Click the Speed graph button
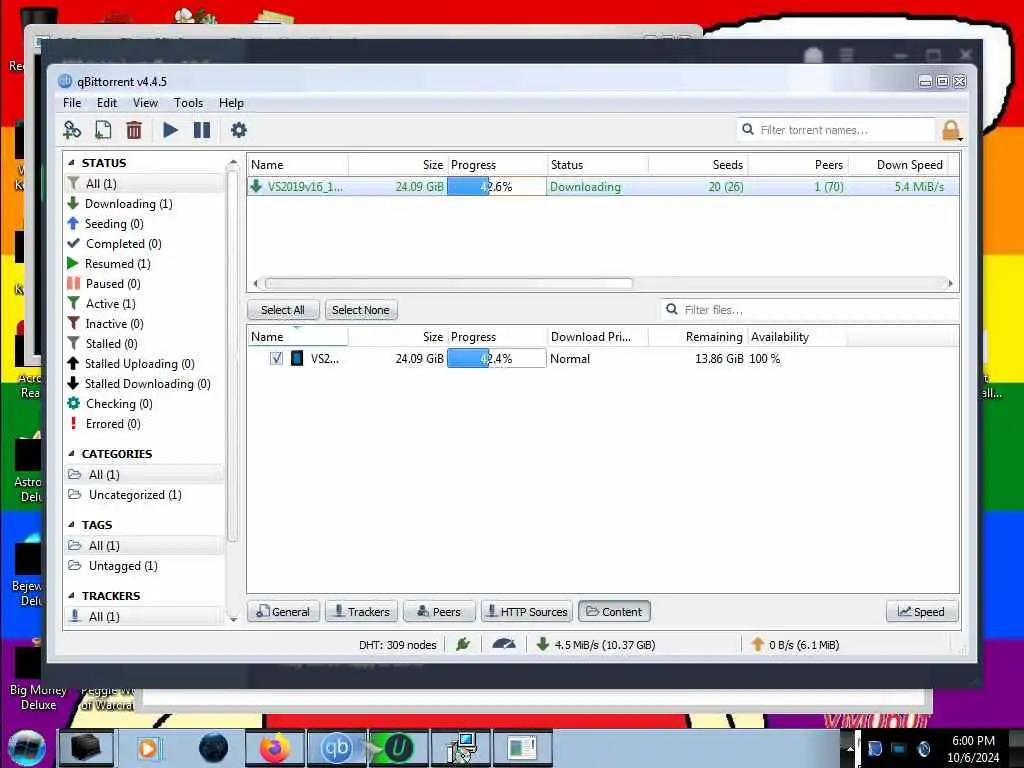This screenshot has height=768, width=1024. pos(921,612)
